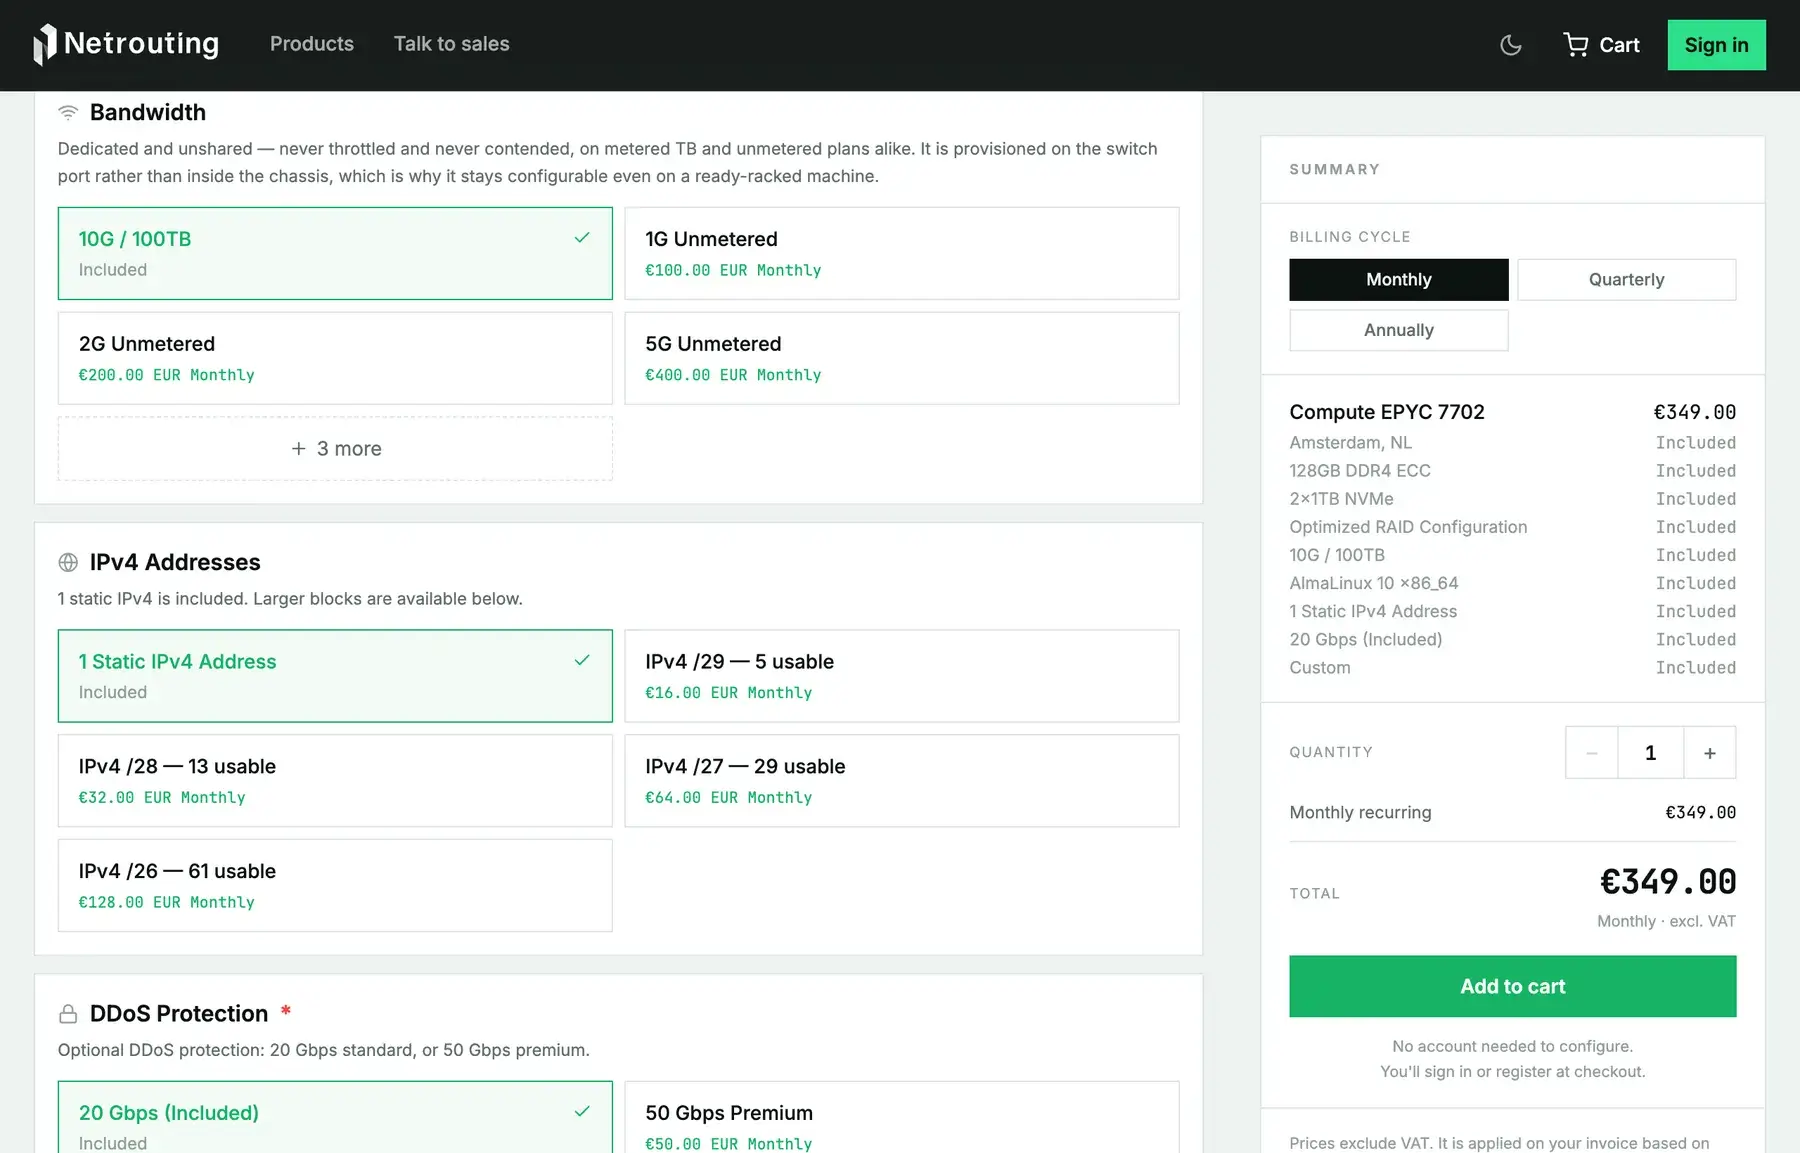
Task: Click the 128GB DDR4 ECC summary row
Action: (x=1513, y=471)
